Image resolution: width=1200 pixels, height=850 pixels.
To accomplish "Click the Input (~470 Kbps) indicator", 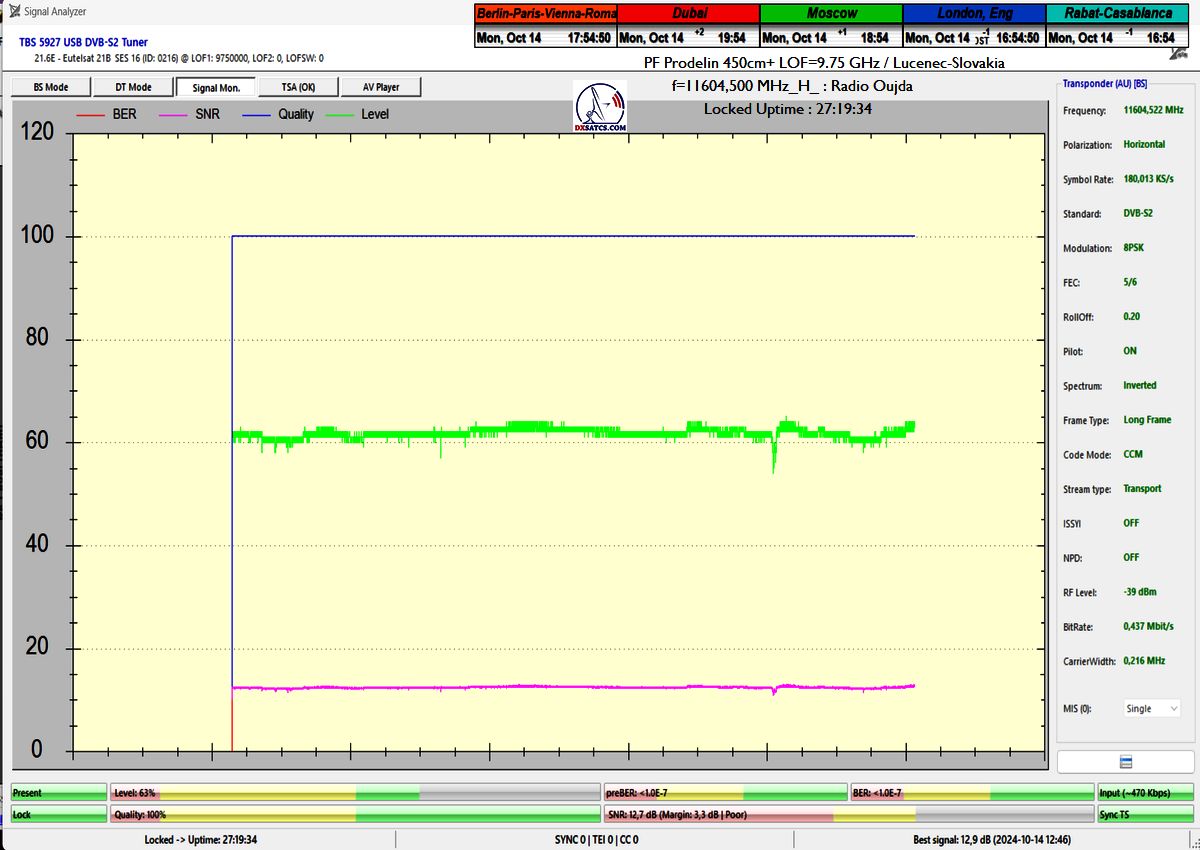I will [1143, 792].
